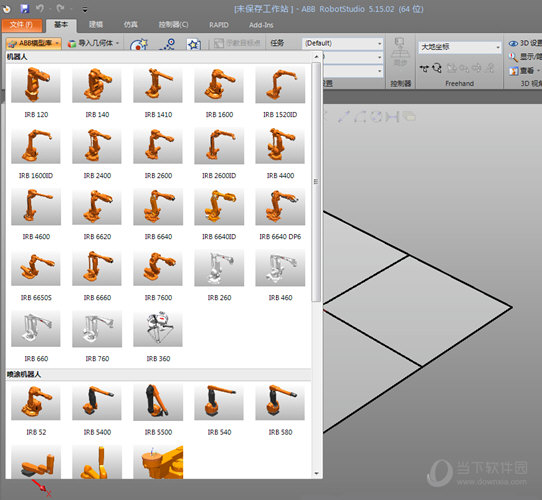Click the synchronize controller icon

click(x=400, y=52)
